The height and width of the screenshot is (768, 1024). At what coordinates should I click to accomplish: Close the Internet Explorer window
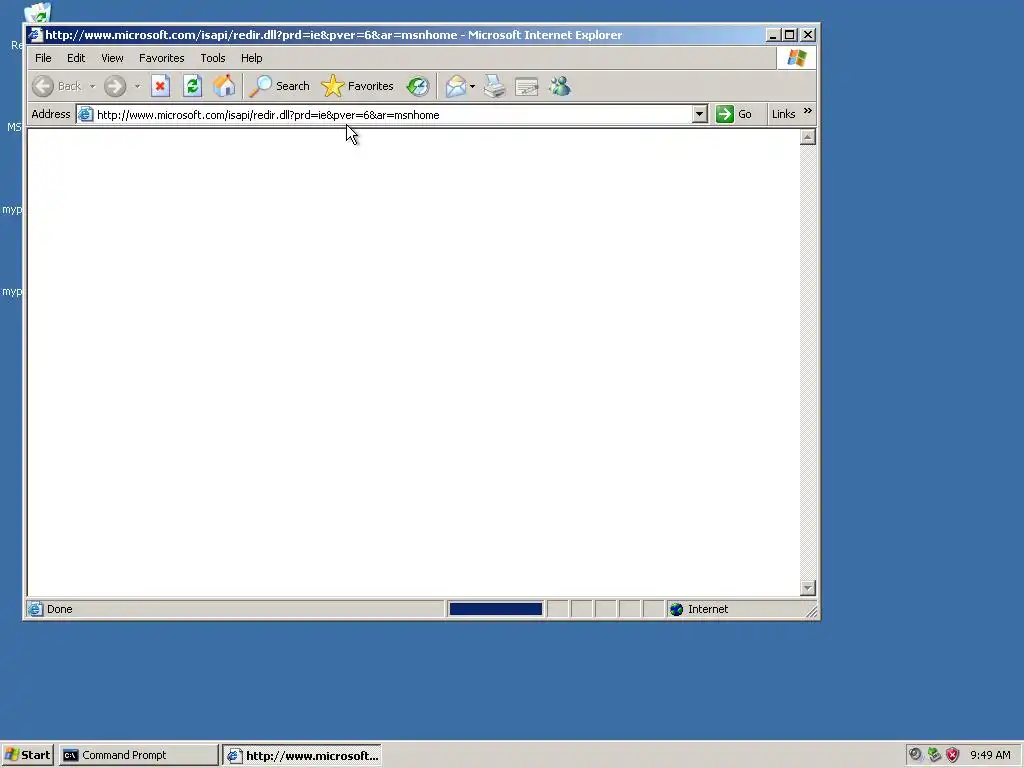(808, 35)
